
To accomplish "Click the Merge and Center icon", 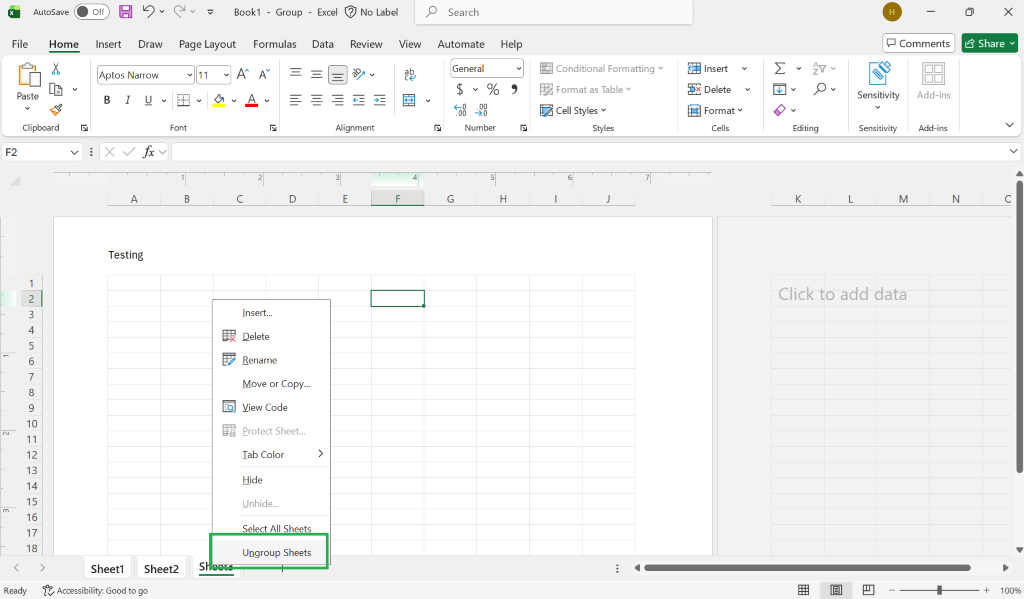I will tap(409, 100).
